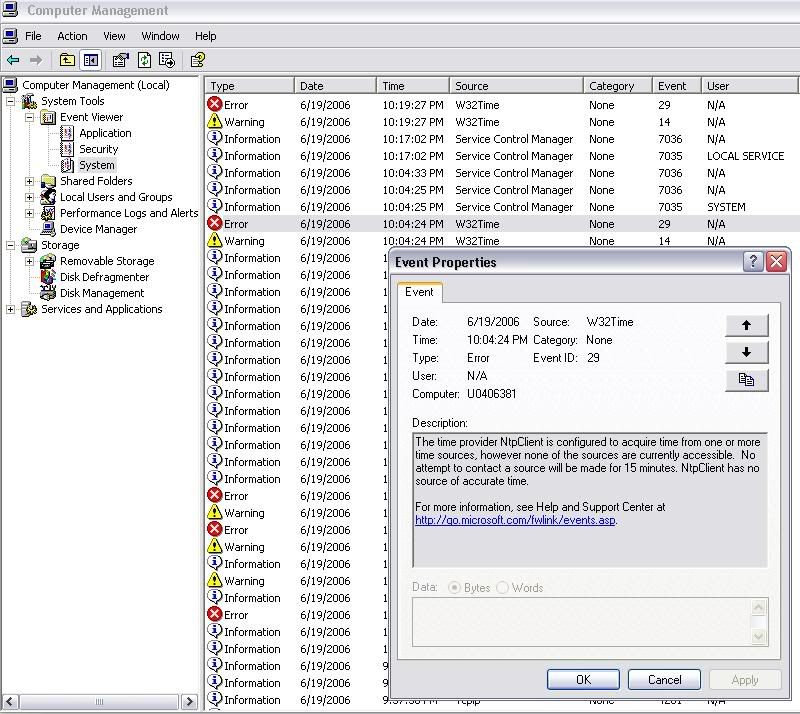Click OK in Event Properties dialog

click(583, 680)
